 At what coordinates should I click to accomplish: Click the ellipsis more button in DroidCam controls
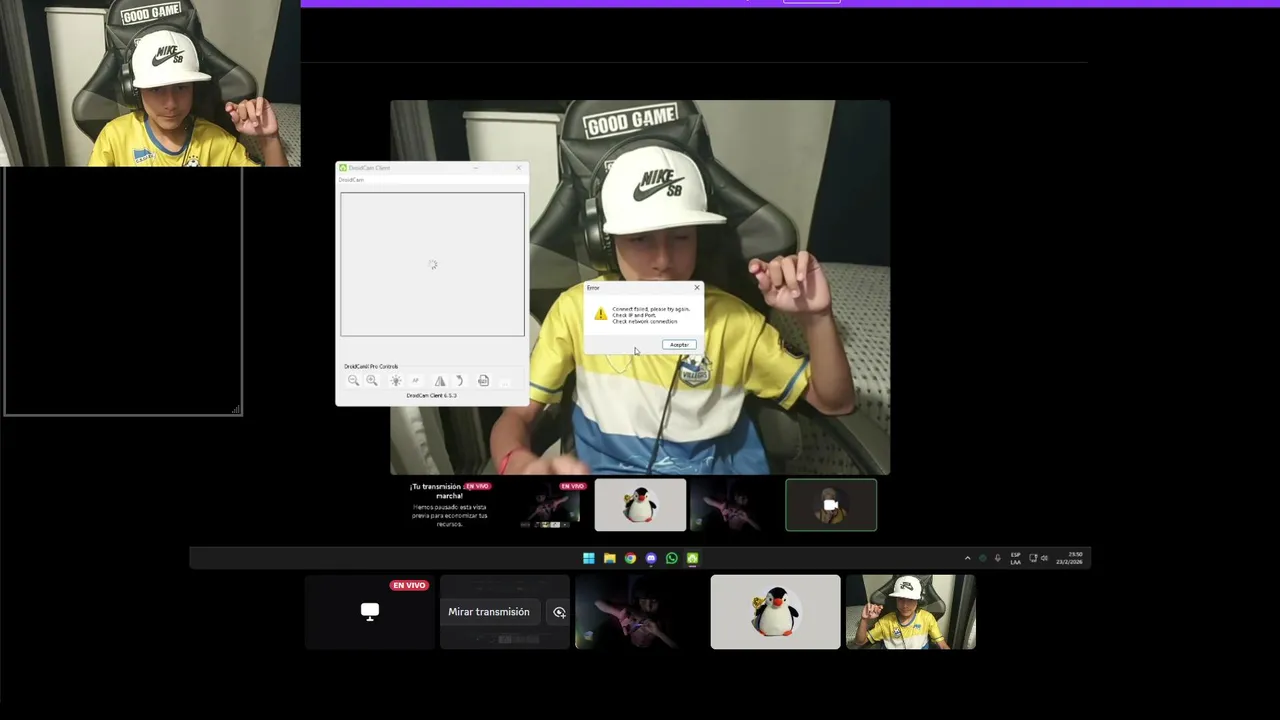coord(505,382)
